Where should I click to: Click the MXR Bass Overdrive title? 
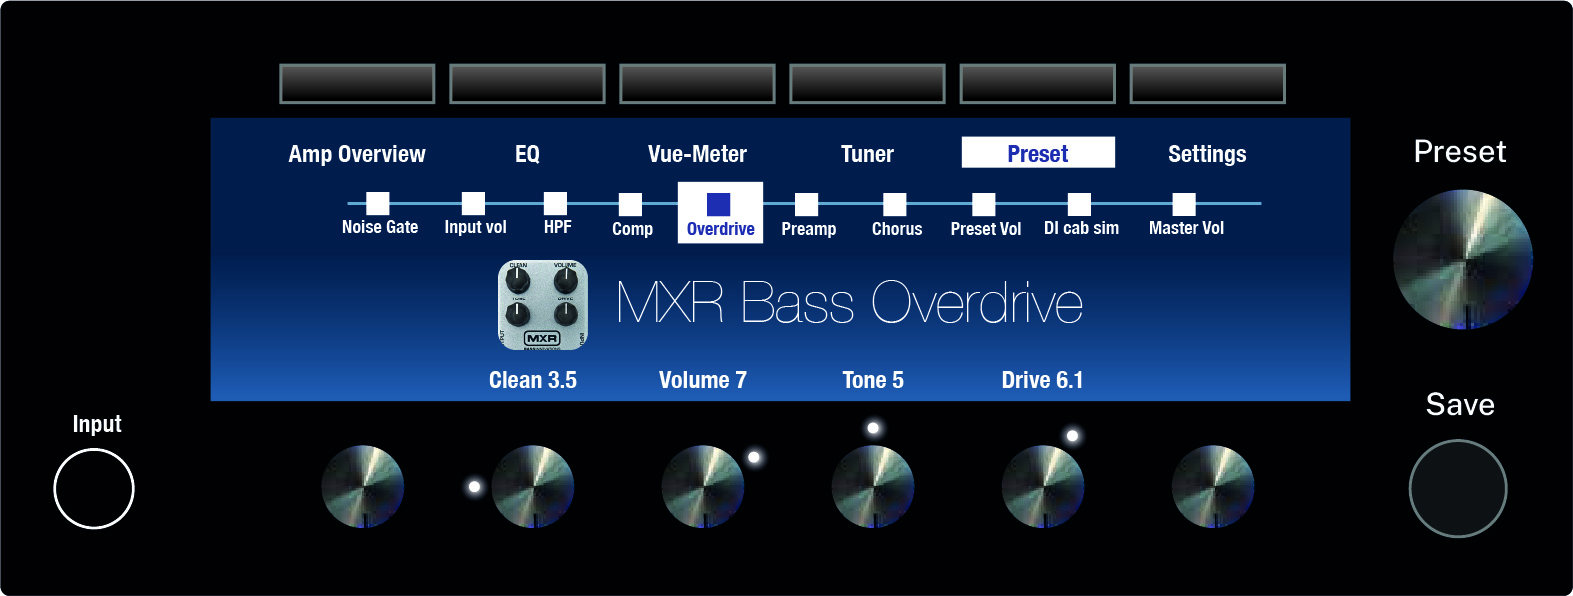pyautogui.click(x=849, y=303)
